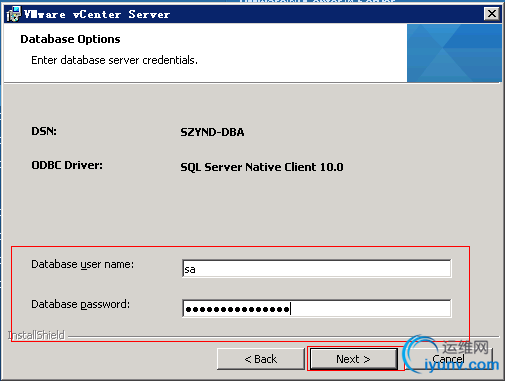This screenshot has width=505, height=381.
Task: Click the ODBC Driver label
Action: 67,165
